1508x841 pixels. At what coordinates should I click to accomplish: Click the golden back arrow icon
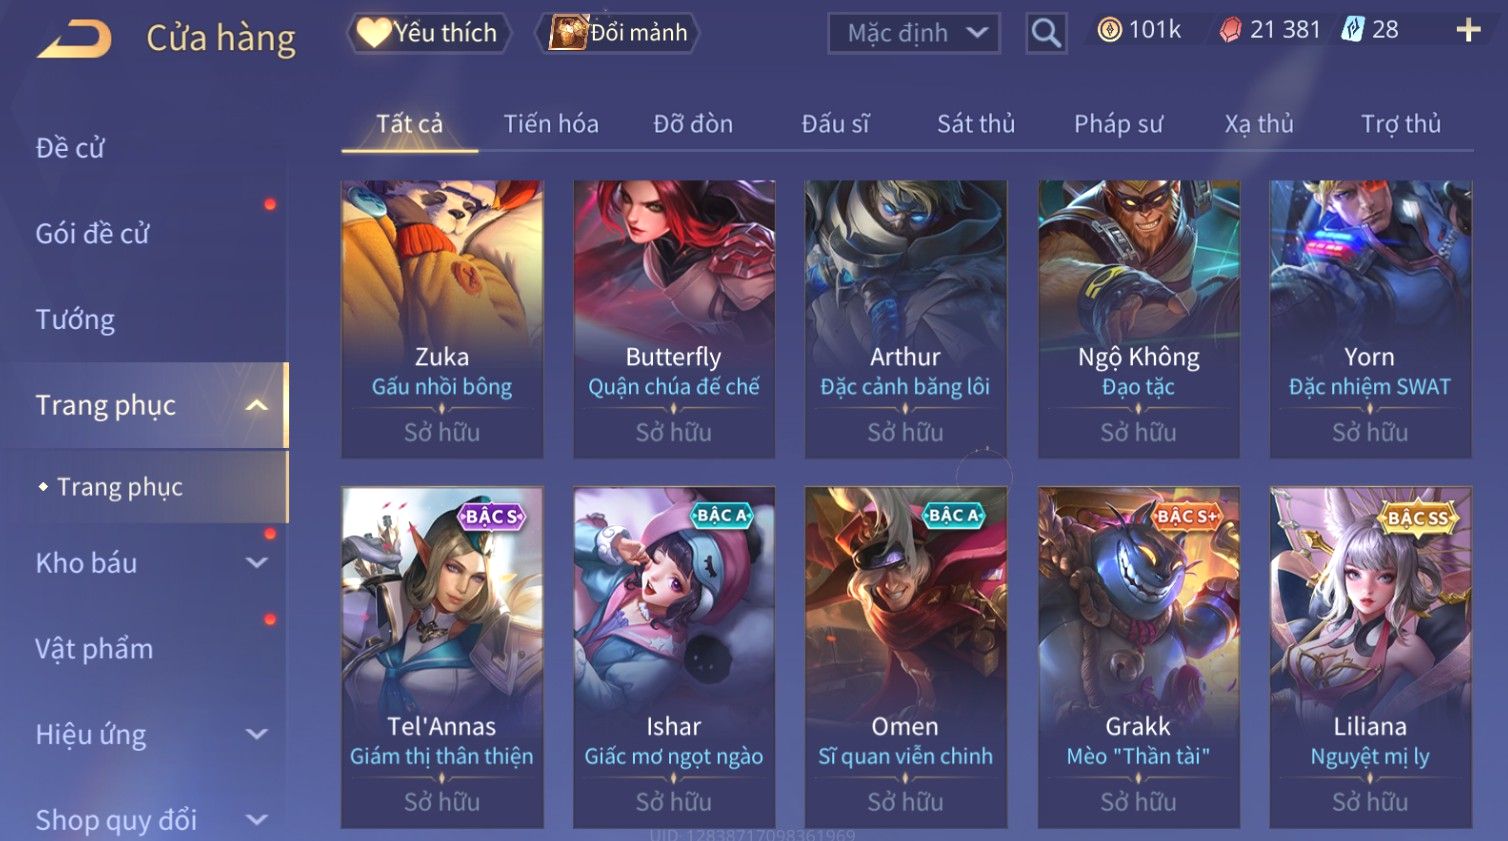(75, 39)
